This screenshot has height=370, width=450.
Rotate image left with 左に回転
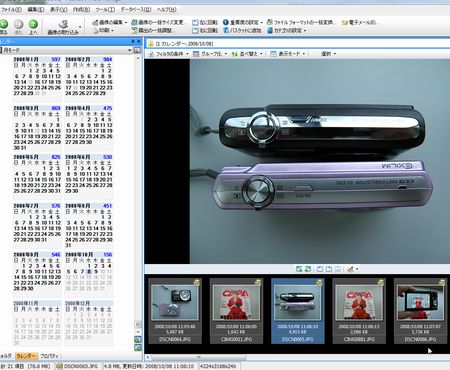pos(205,22)
